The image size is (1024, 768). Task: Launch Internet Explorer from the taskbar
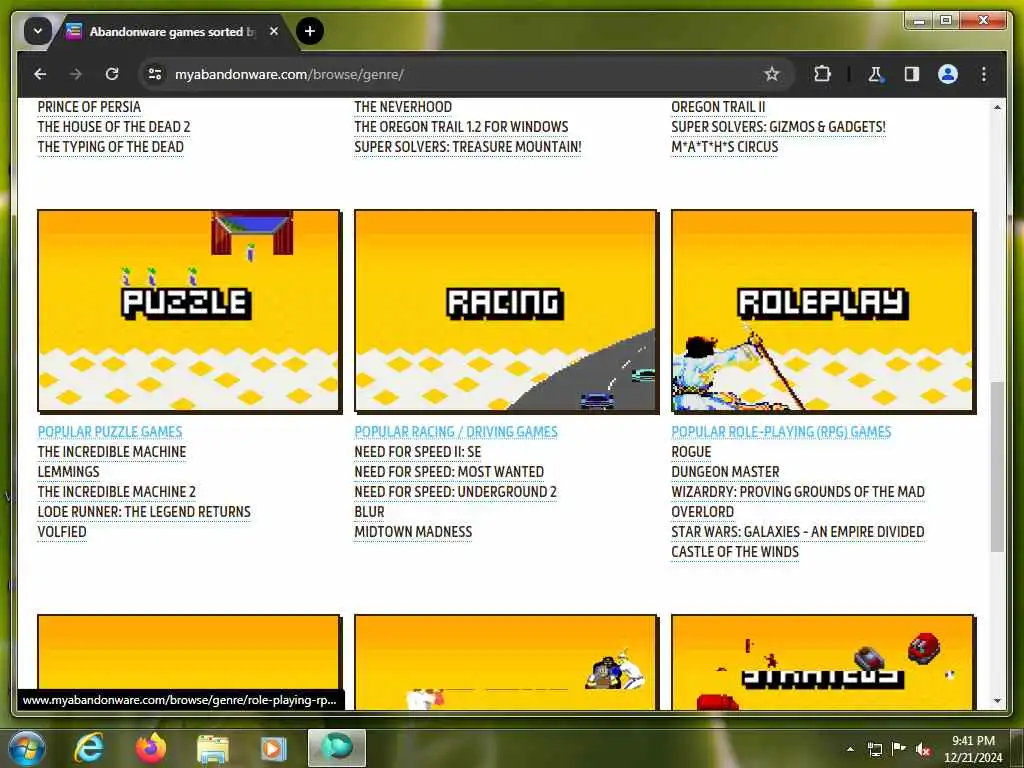(89, 748)
